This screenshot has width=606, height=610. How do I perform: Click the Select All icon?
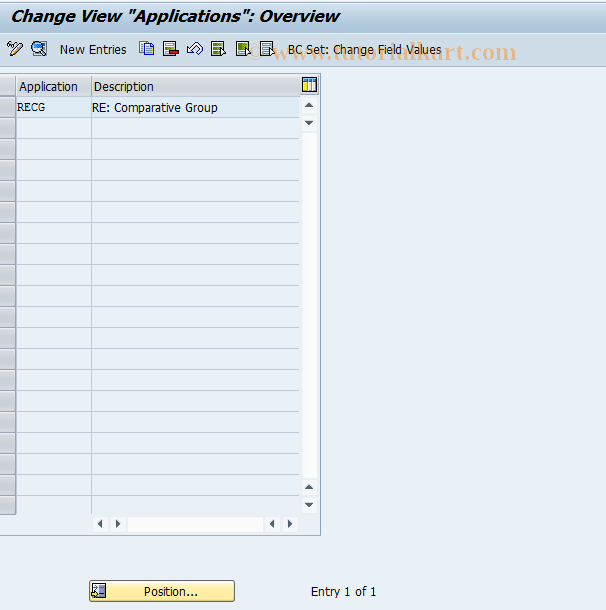coord(218,49)
